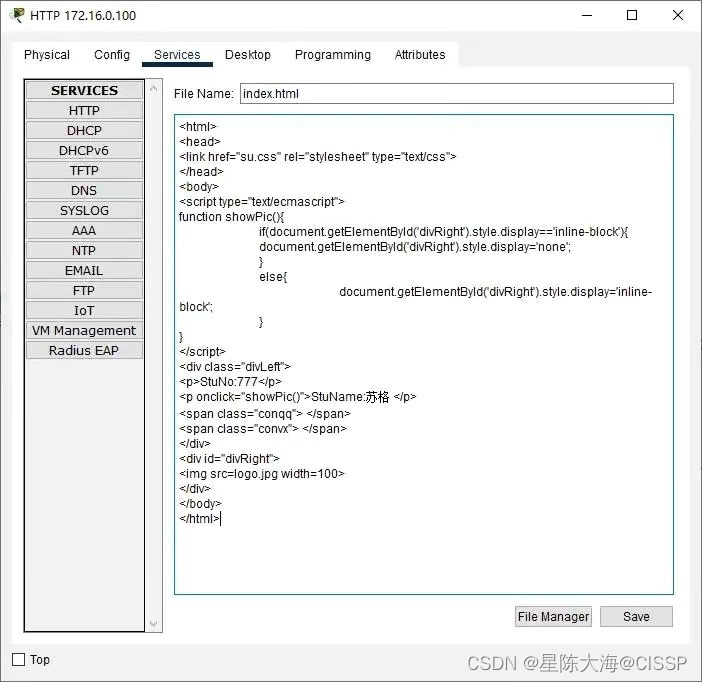Select the IoT service

pos(84,310)
